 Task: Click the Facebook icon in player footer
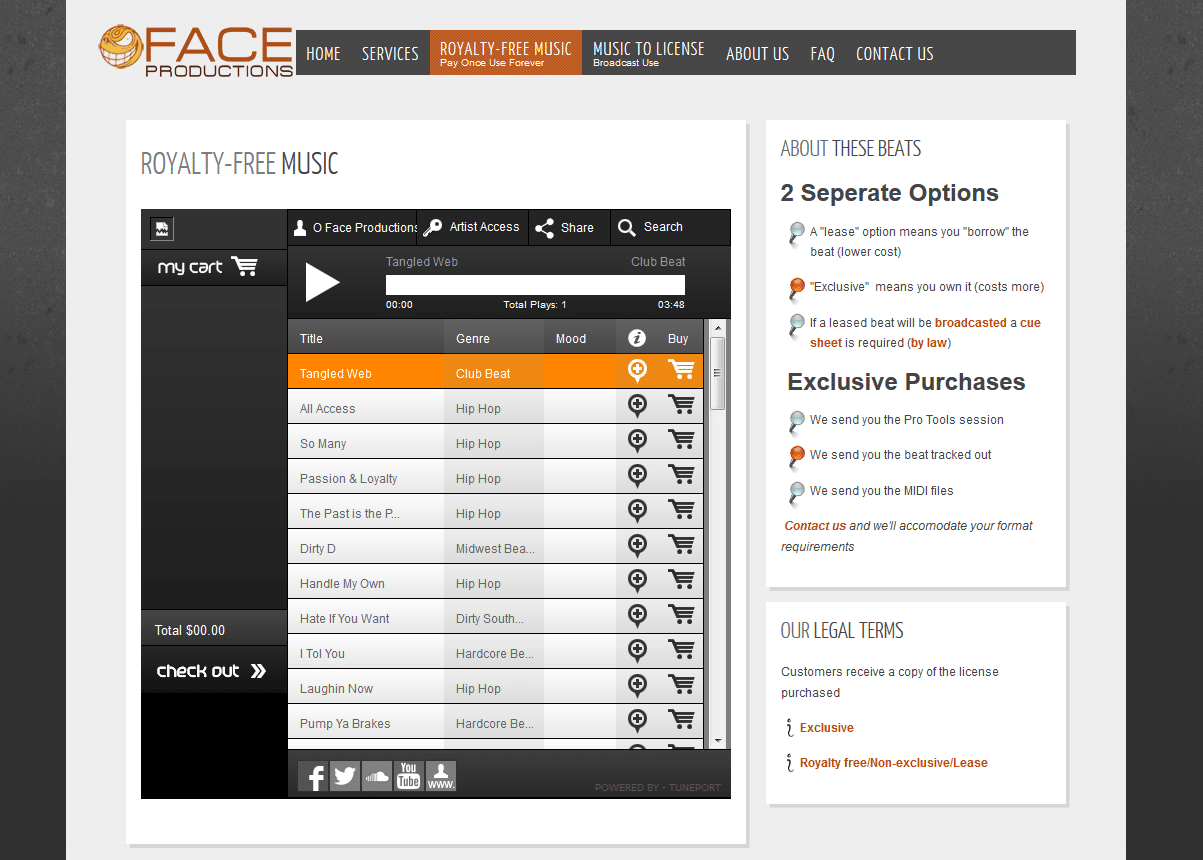(x=313, y=776)
